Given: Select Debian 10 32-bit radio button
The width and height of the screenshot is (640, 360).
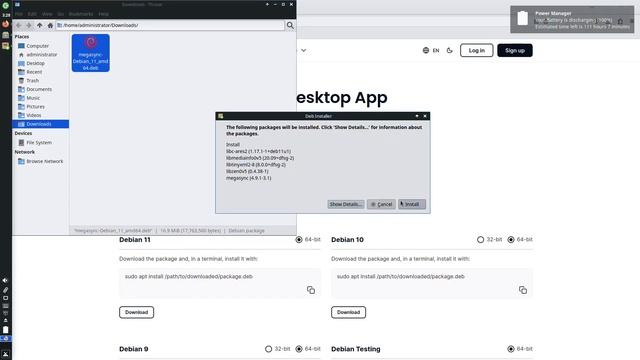Looking at the screenshot, I should tap(480, 240).
